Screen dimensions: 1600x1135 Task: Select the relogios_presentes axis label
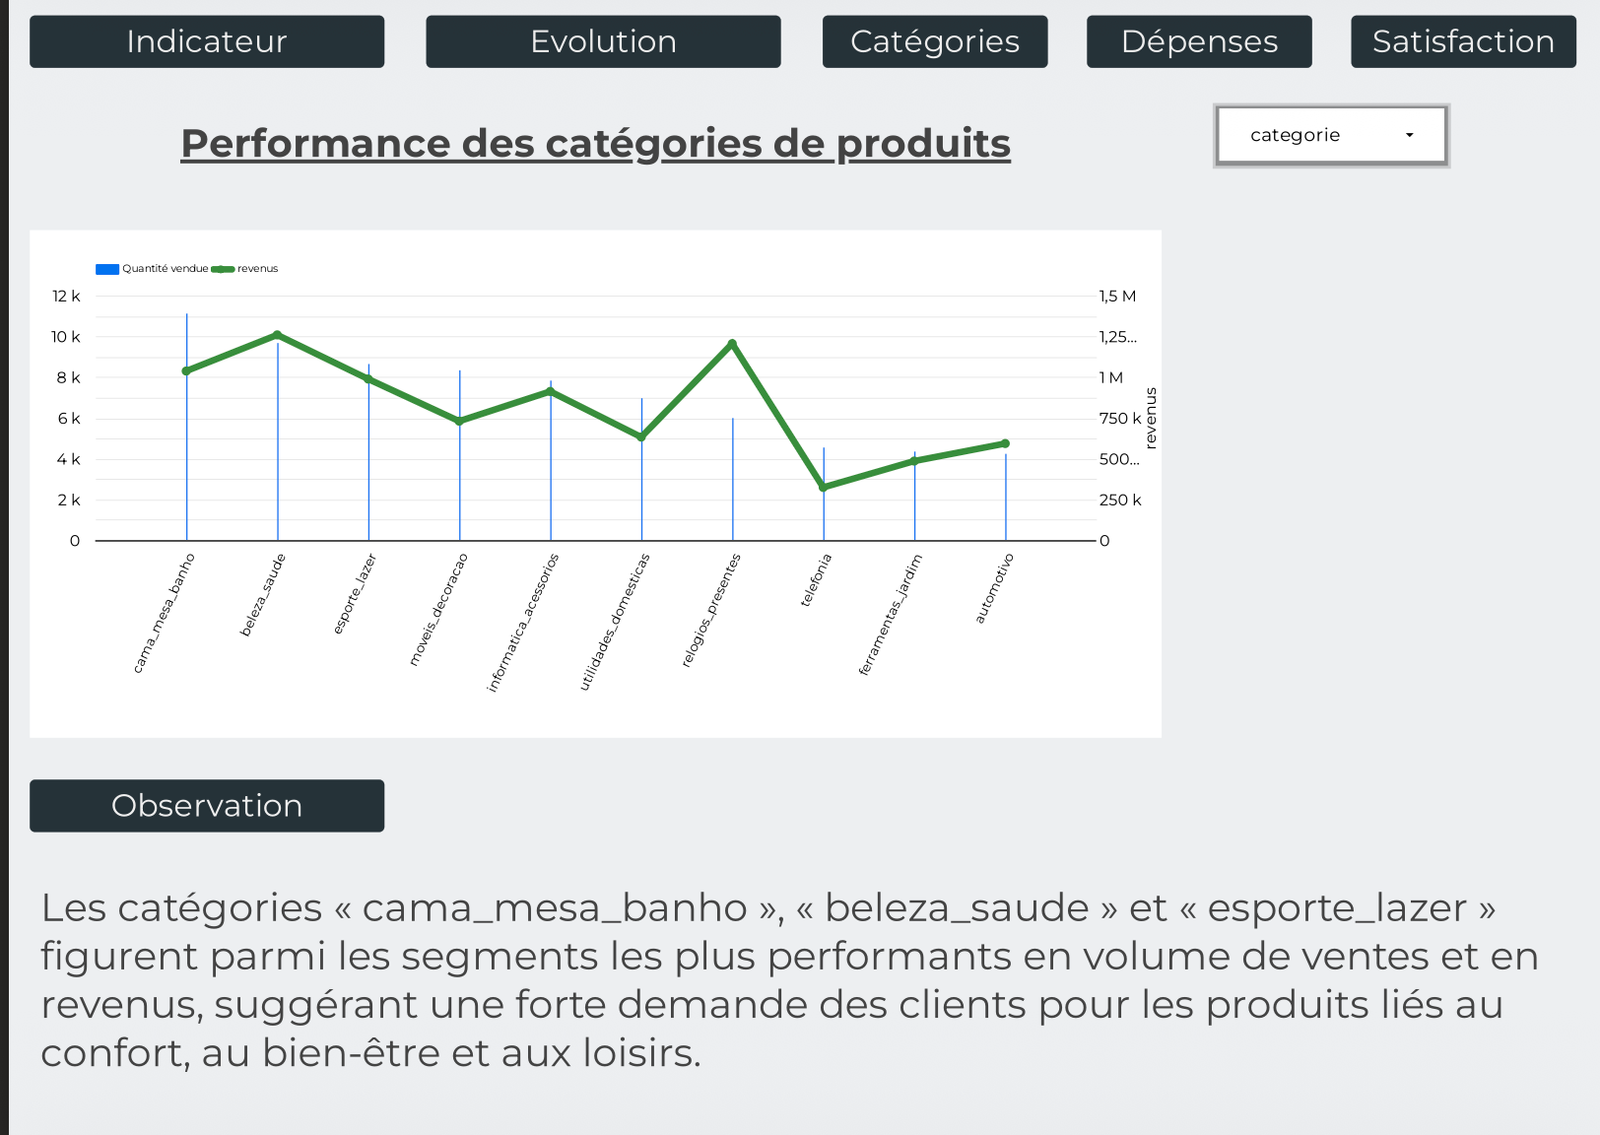pyautogui.click(x=711, y=610)
